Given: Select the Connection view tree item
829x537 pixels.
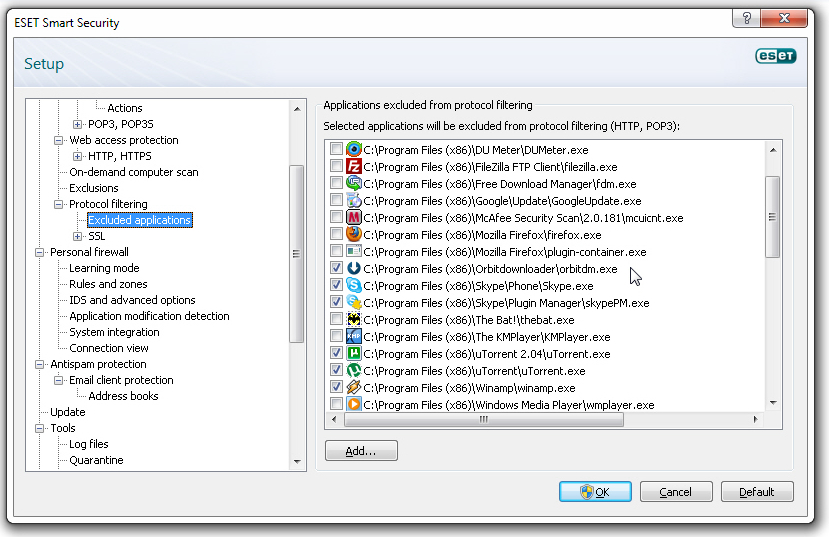Looking at the screenshot, I should pos(109,348).
